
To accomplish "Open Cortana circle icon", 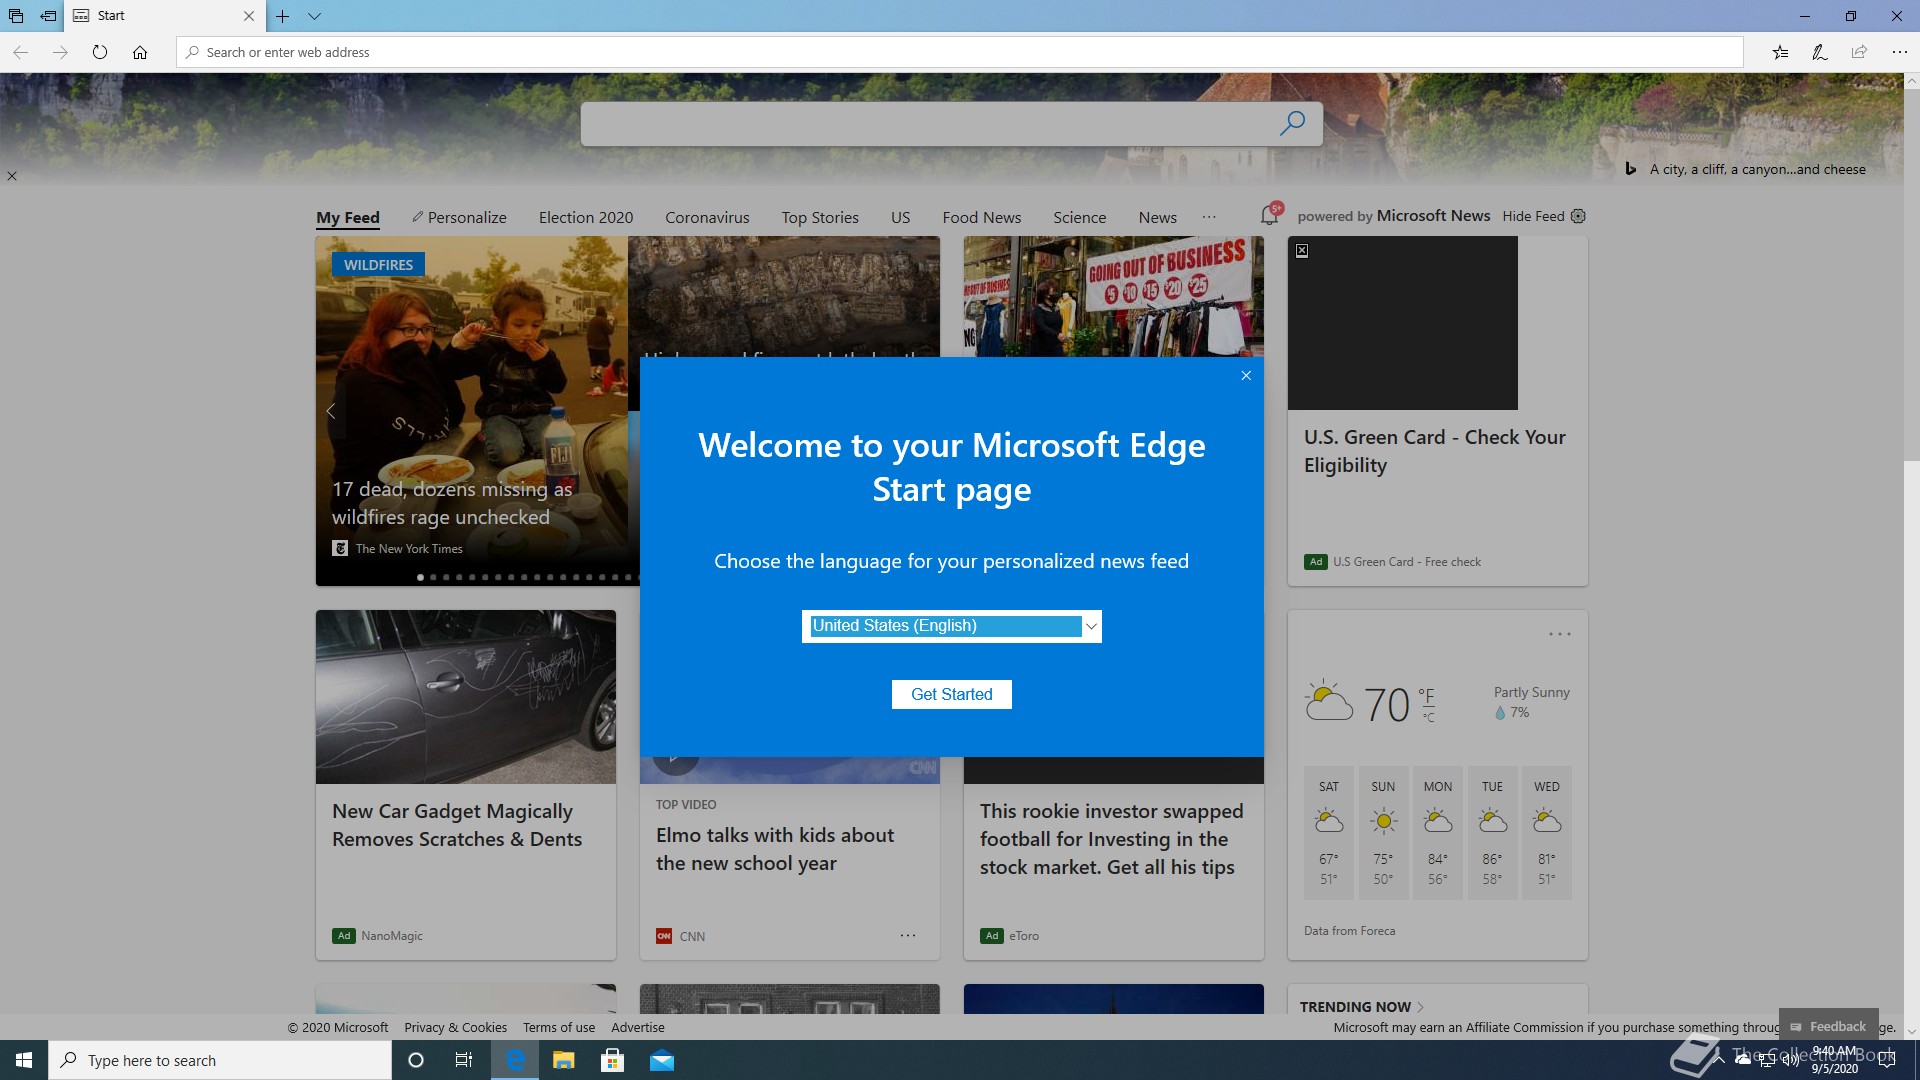I will coord(416,1060).
